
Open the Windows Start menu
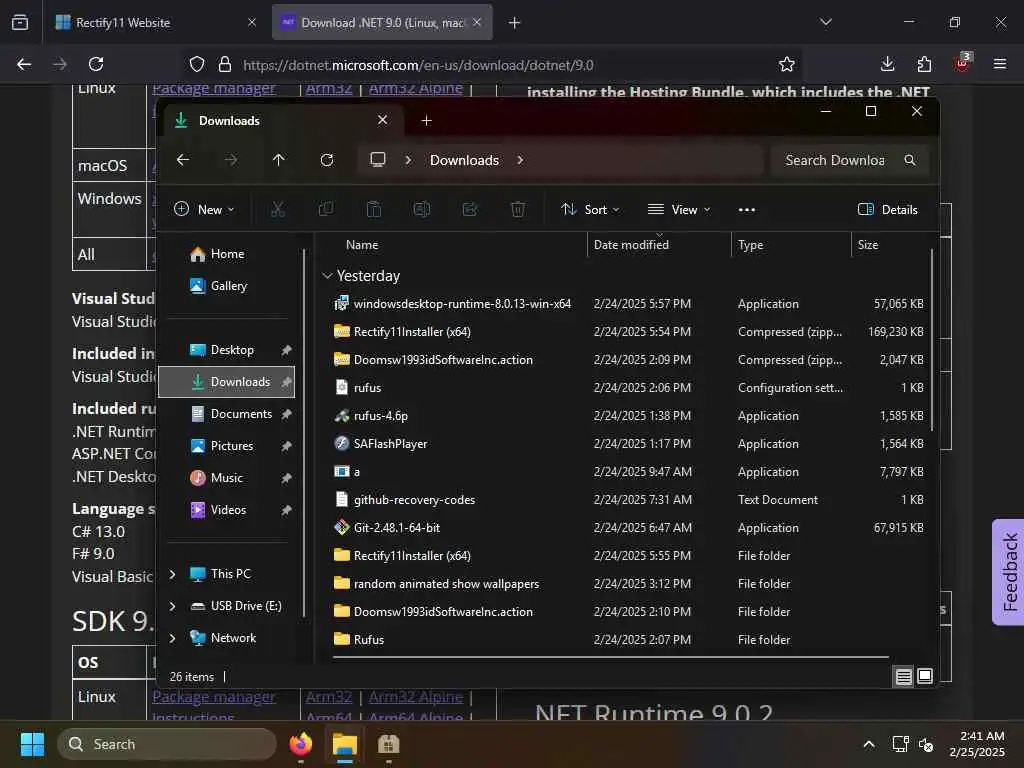[32, 744]
